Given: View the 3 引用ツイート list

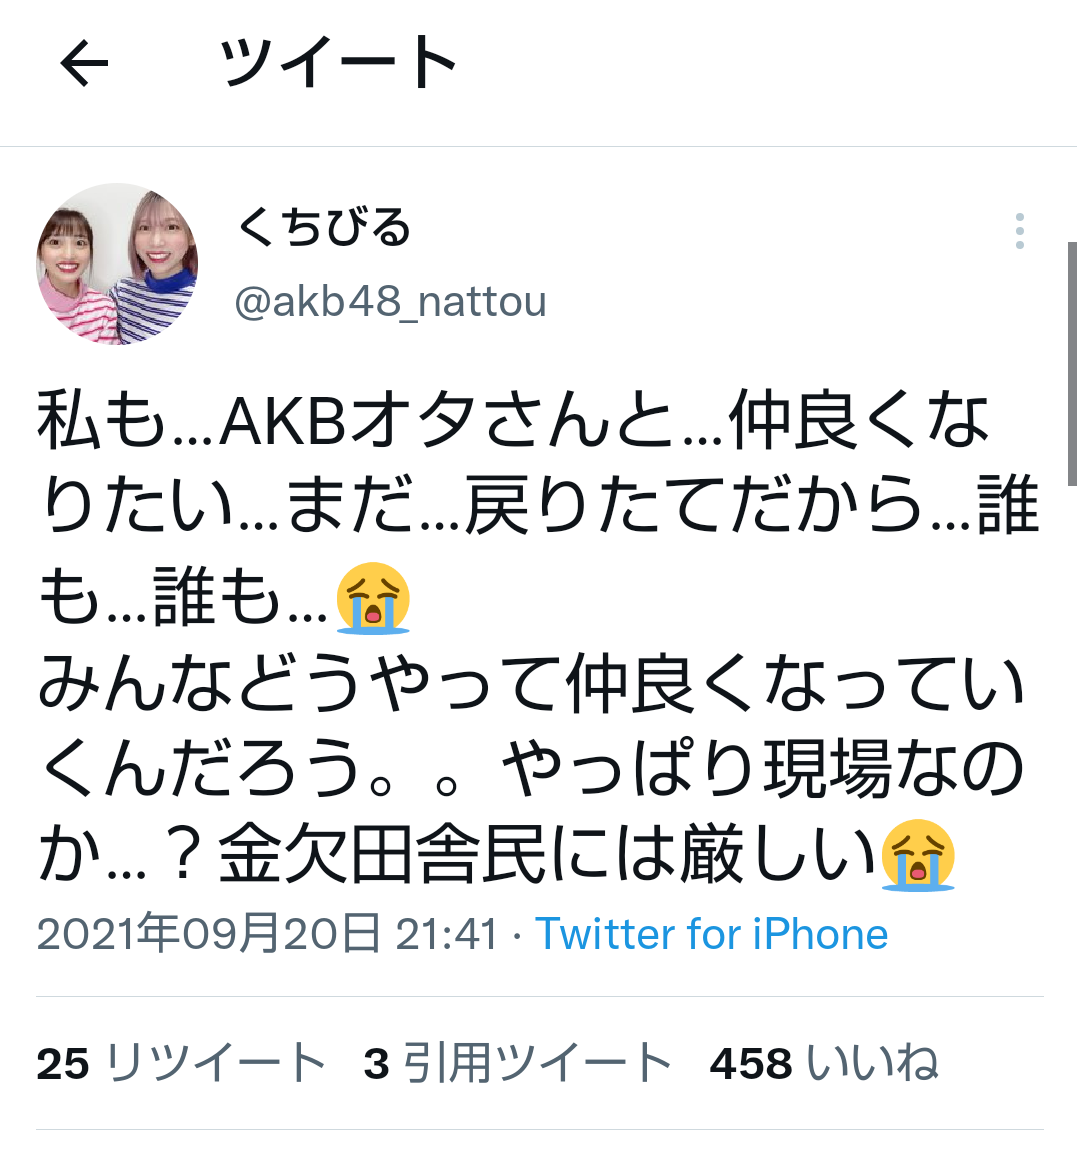Looking at the screenshot, I should 518,1063.
